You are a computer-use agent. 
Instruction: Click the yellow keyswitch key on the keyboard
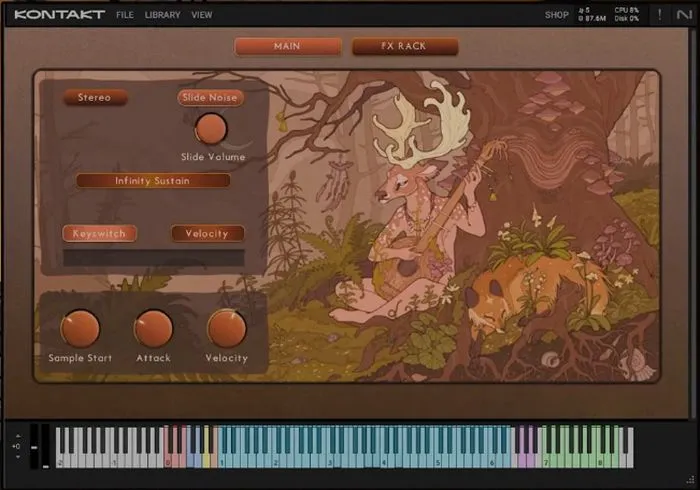point(206,461)
